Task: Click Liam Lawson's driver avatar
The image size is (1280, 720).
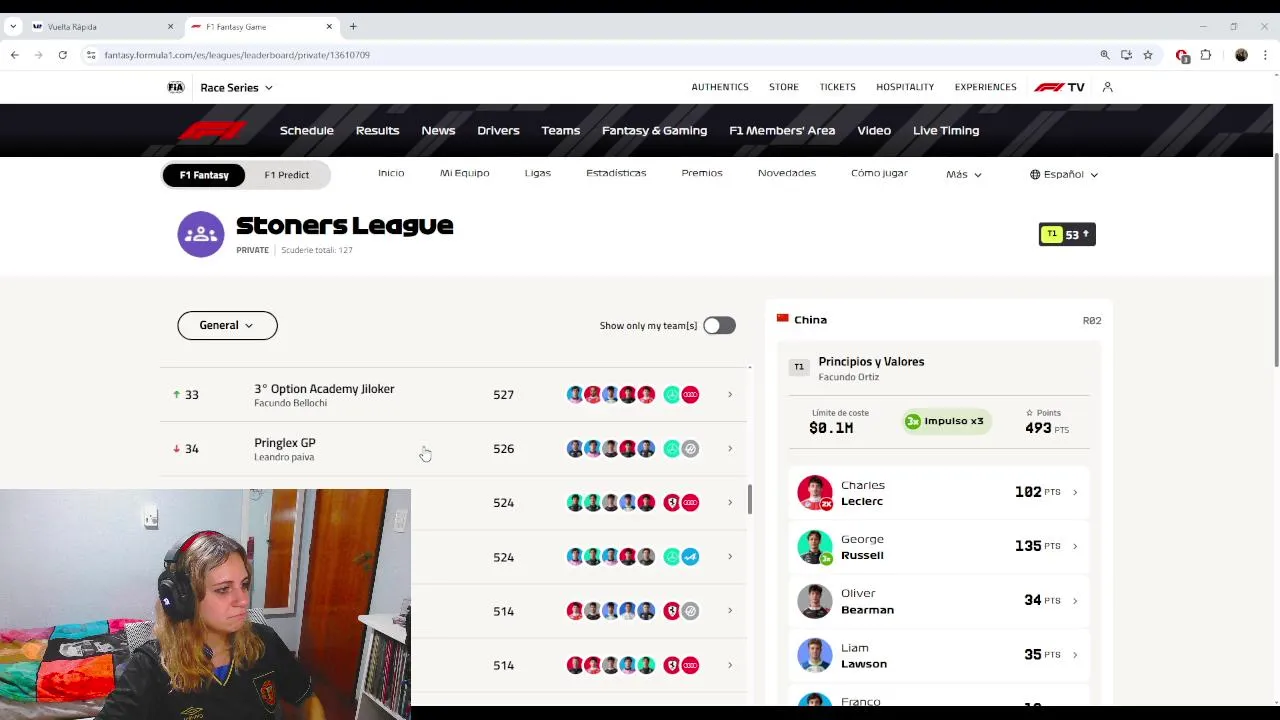Action: tap(815, 655)
